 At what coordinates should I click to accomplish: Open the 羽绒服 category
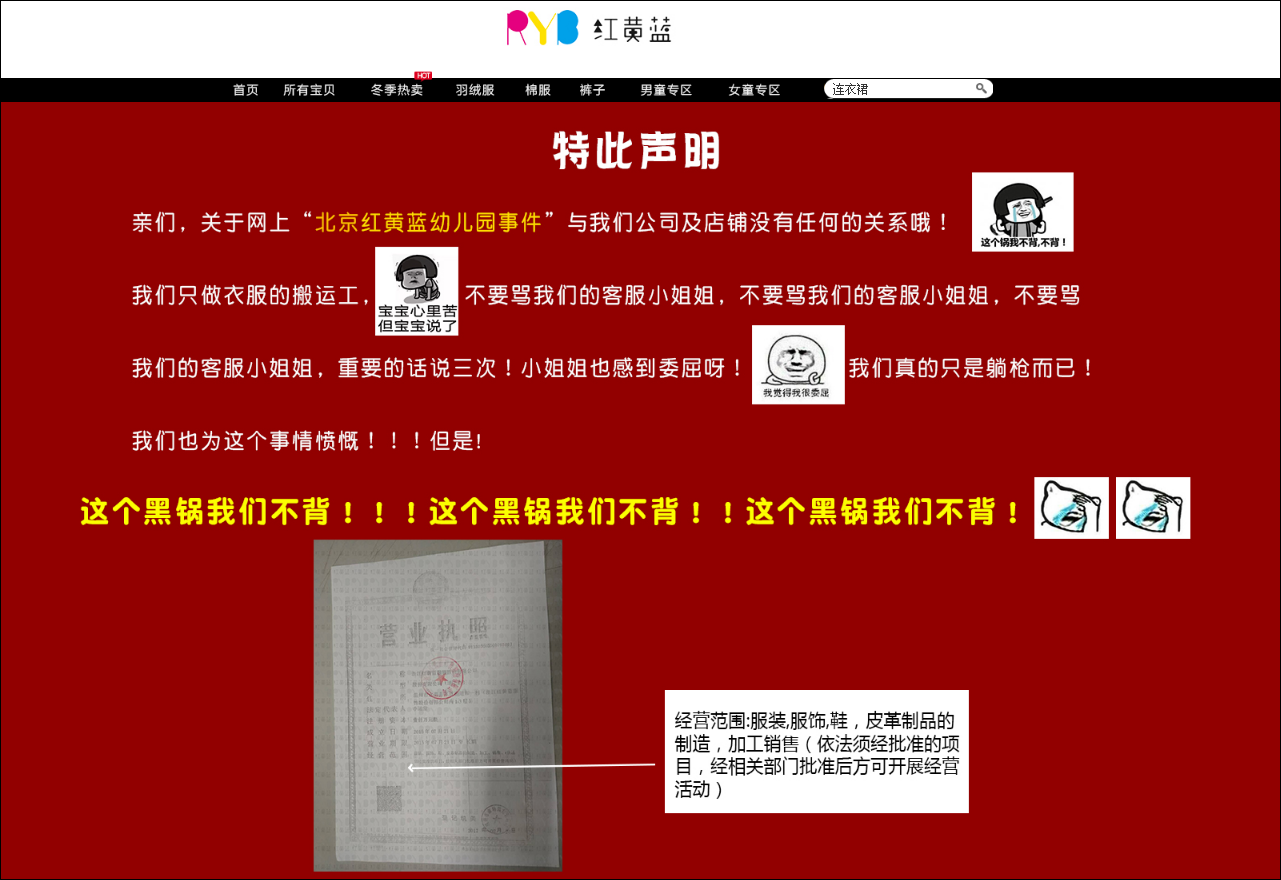tap(475, 90)
